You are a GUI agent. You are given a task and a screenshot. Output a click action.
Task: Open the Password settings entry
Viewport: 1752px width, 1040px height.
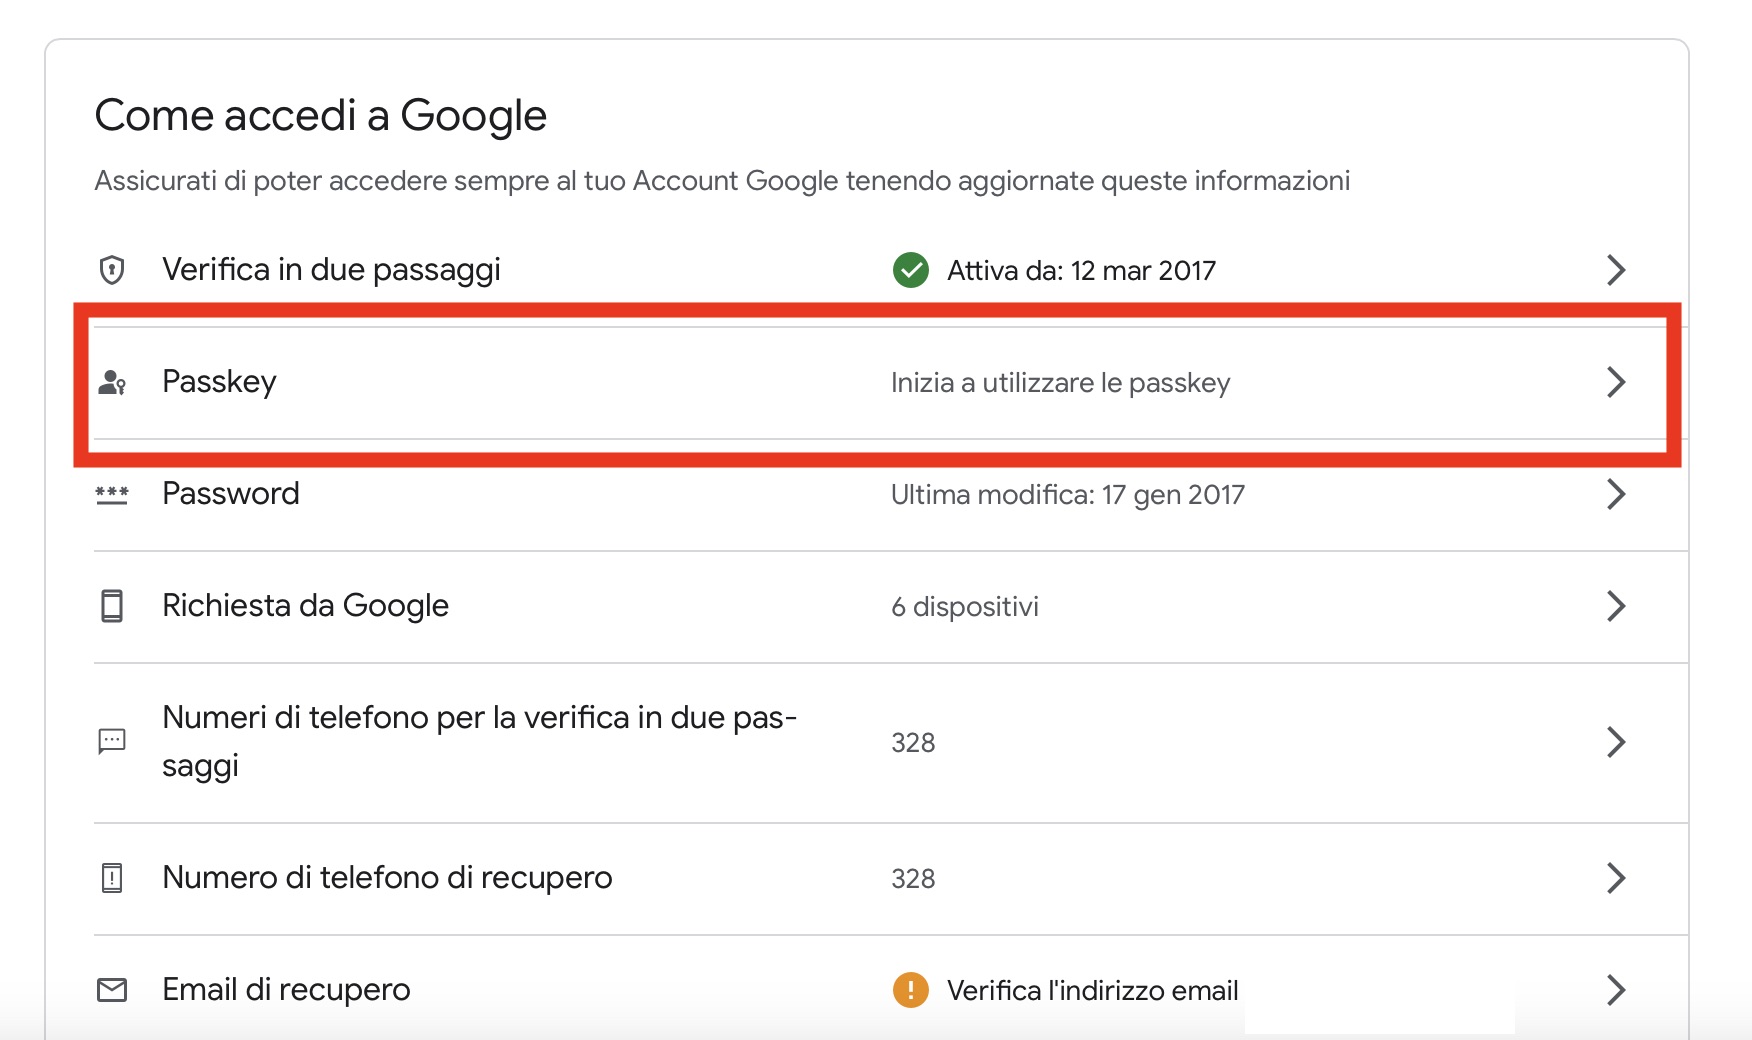pos(231,494)
